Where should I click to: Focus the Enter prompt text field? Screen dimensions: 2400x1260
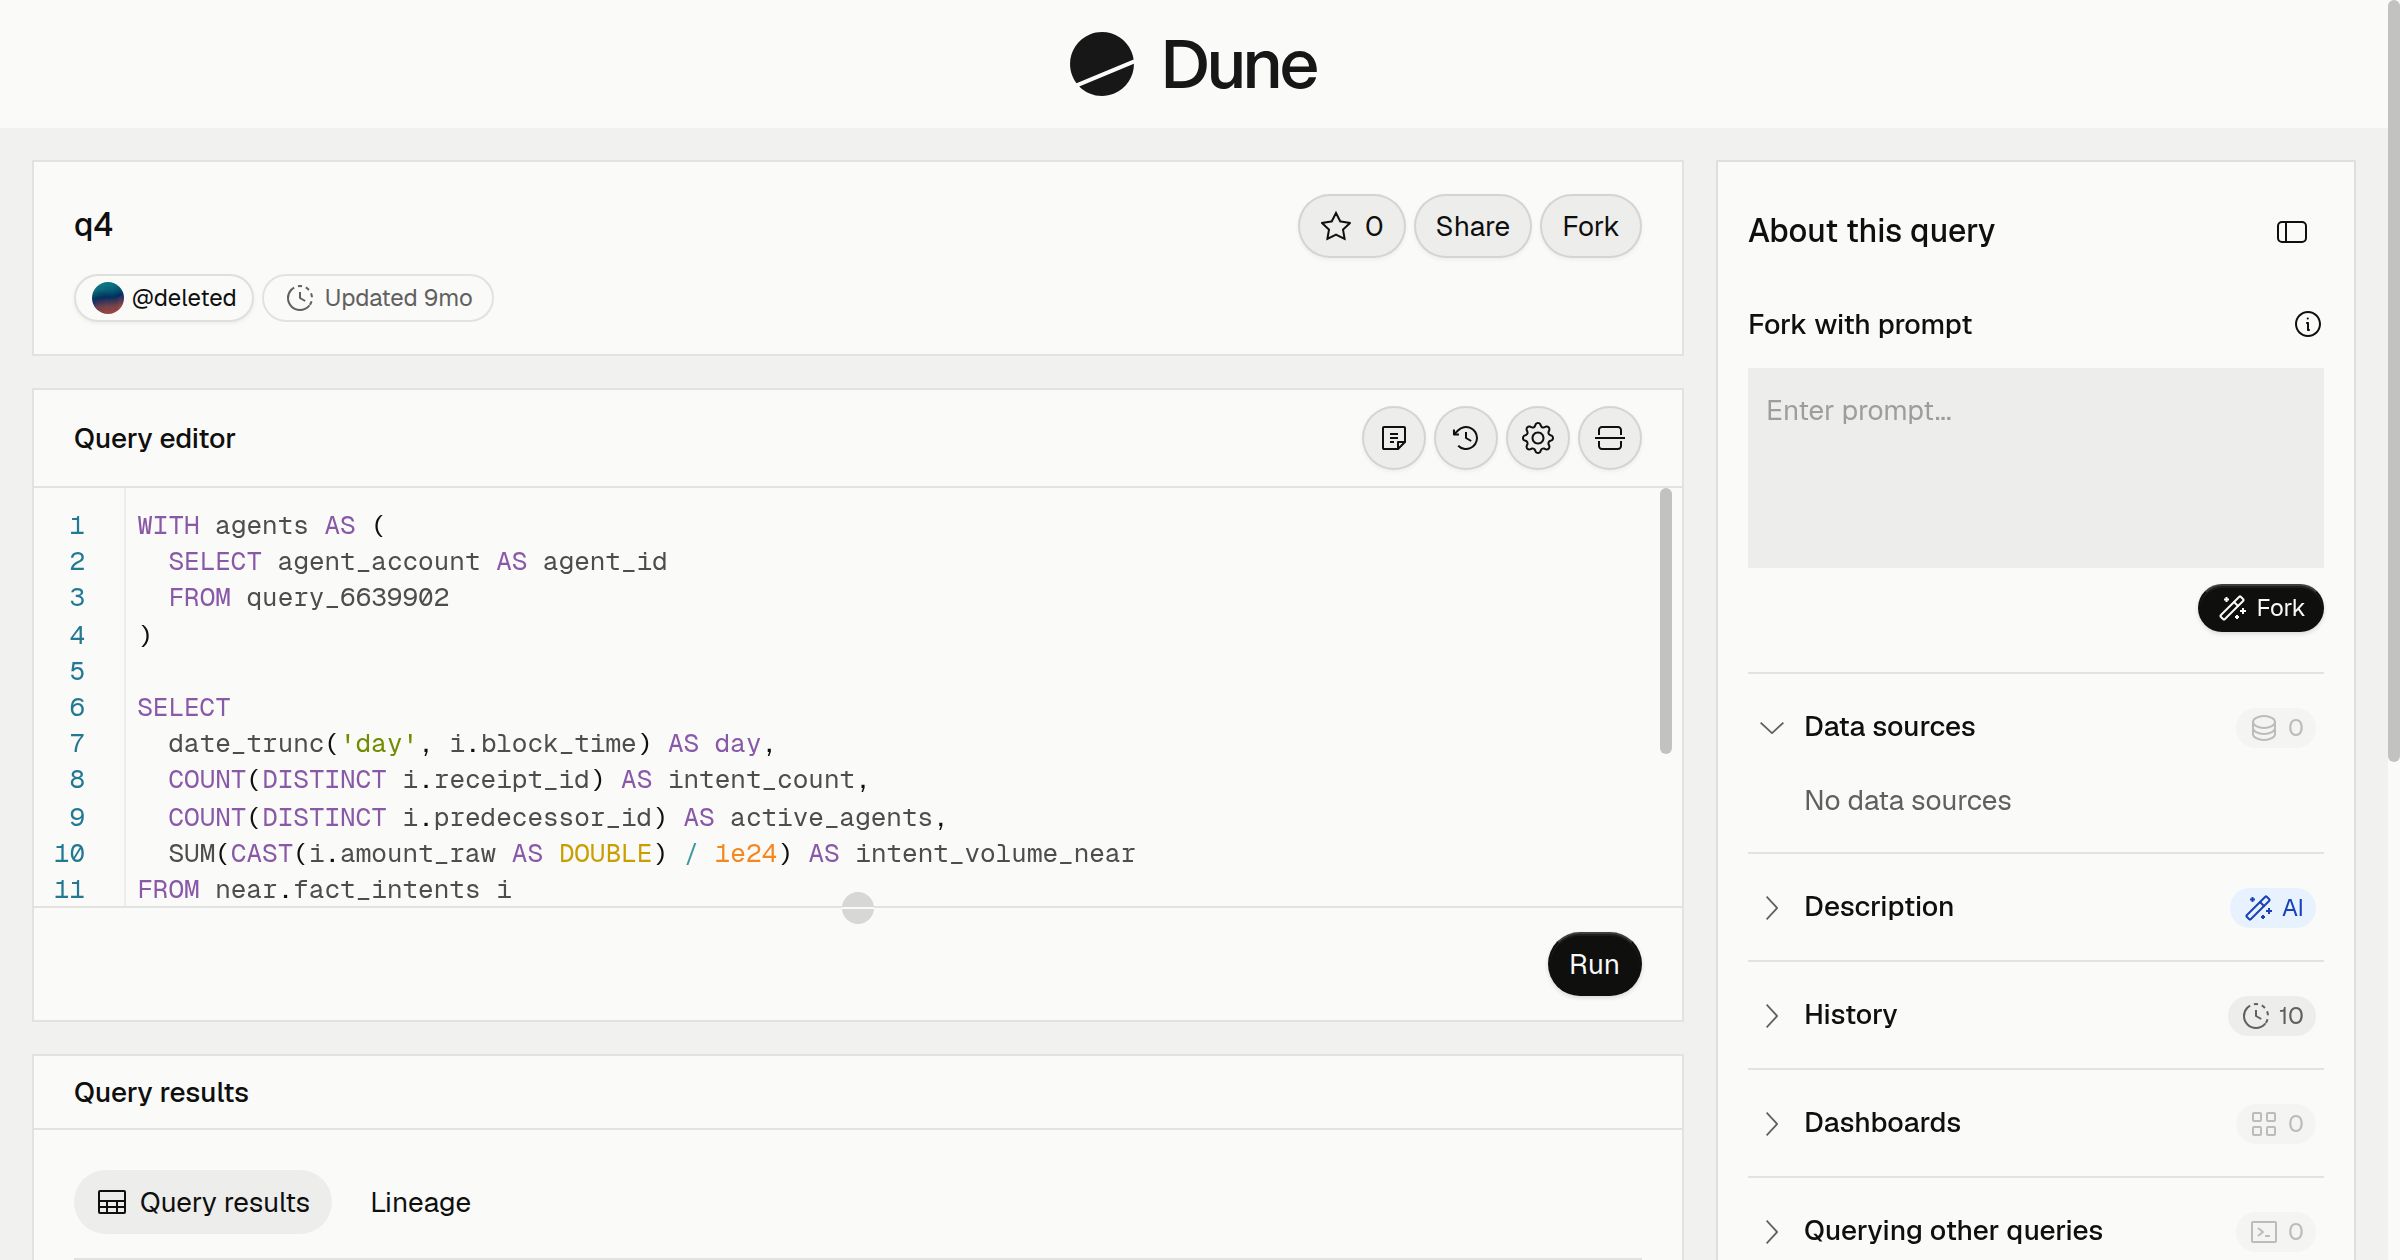pyautogui.click(x=2035, y=468)
